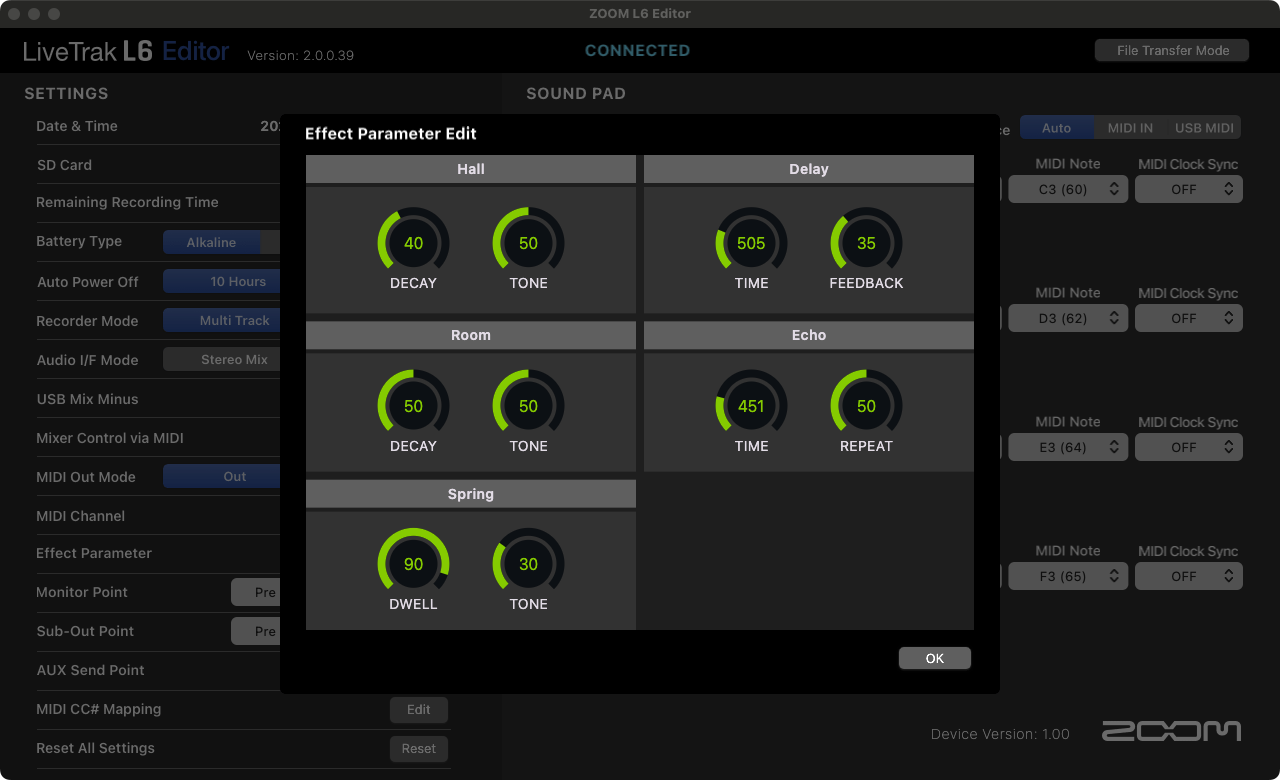
Task: Click the Hall DECAY knob
Action: [x=413, y=243]
